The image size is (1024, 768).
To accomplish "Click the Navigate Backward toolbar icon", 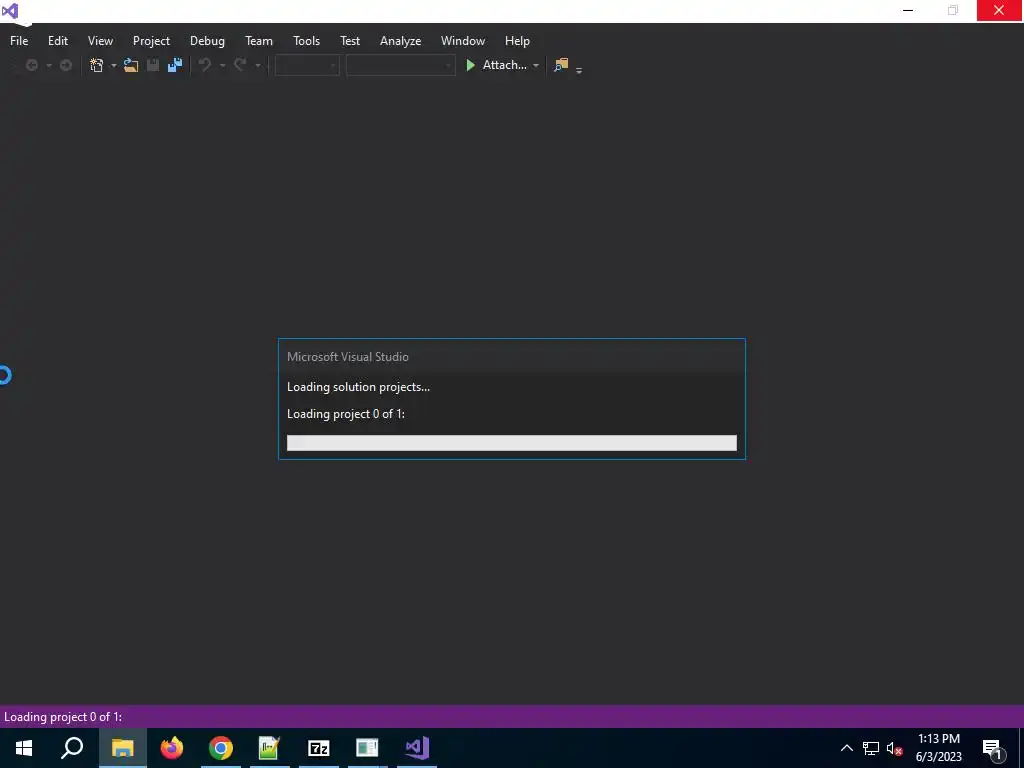I will pos(31,65).
